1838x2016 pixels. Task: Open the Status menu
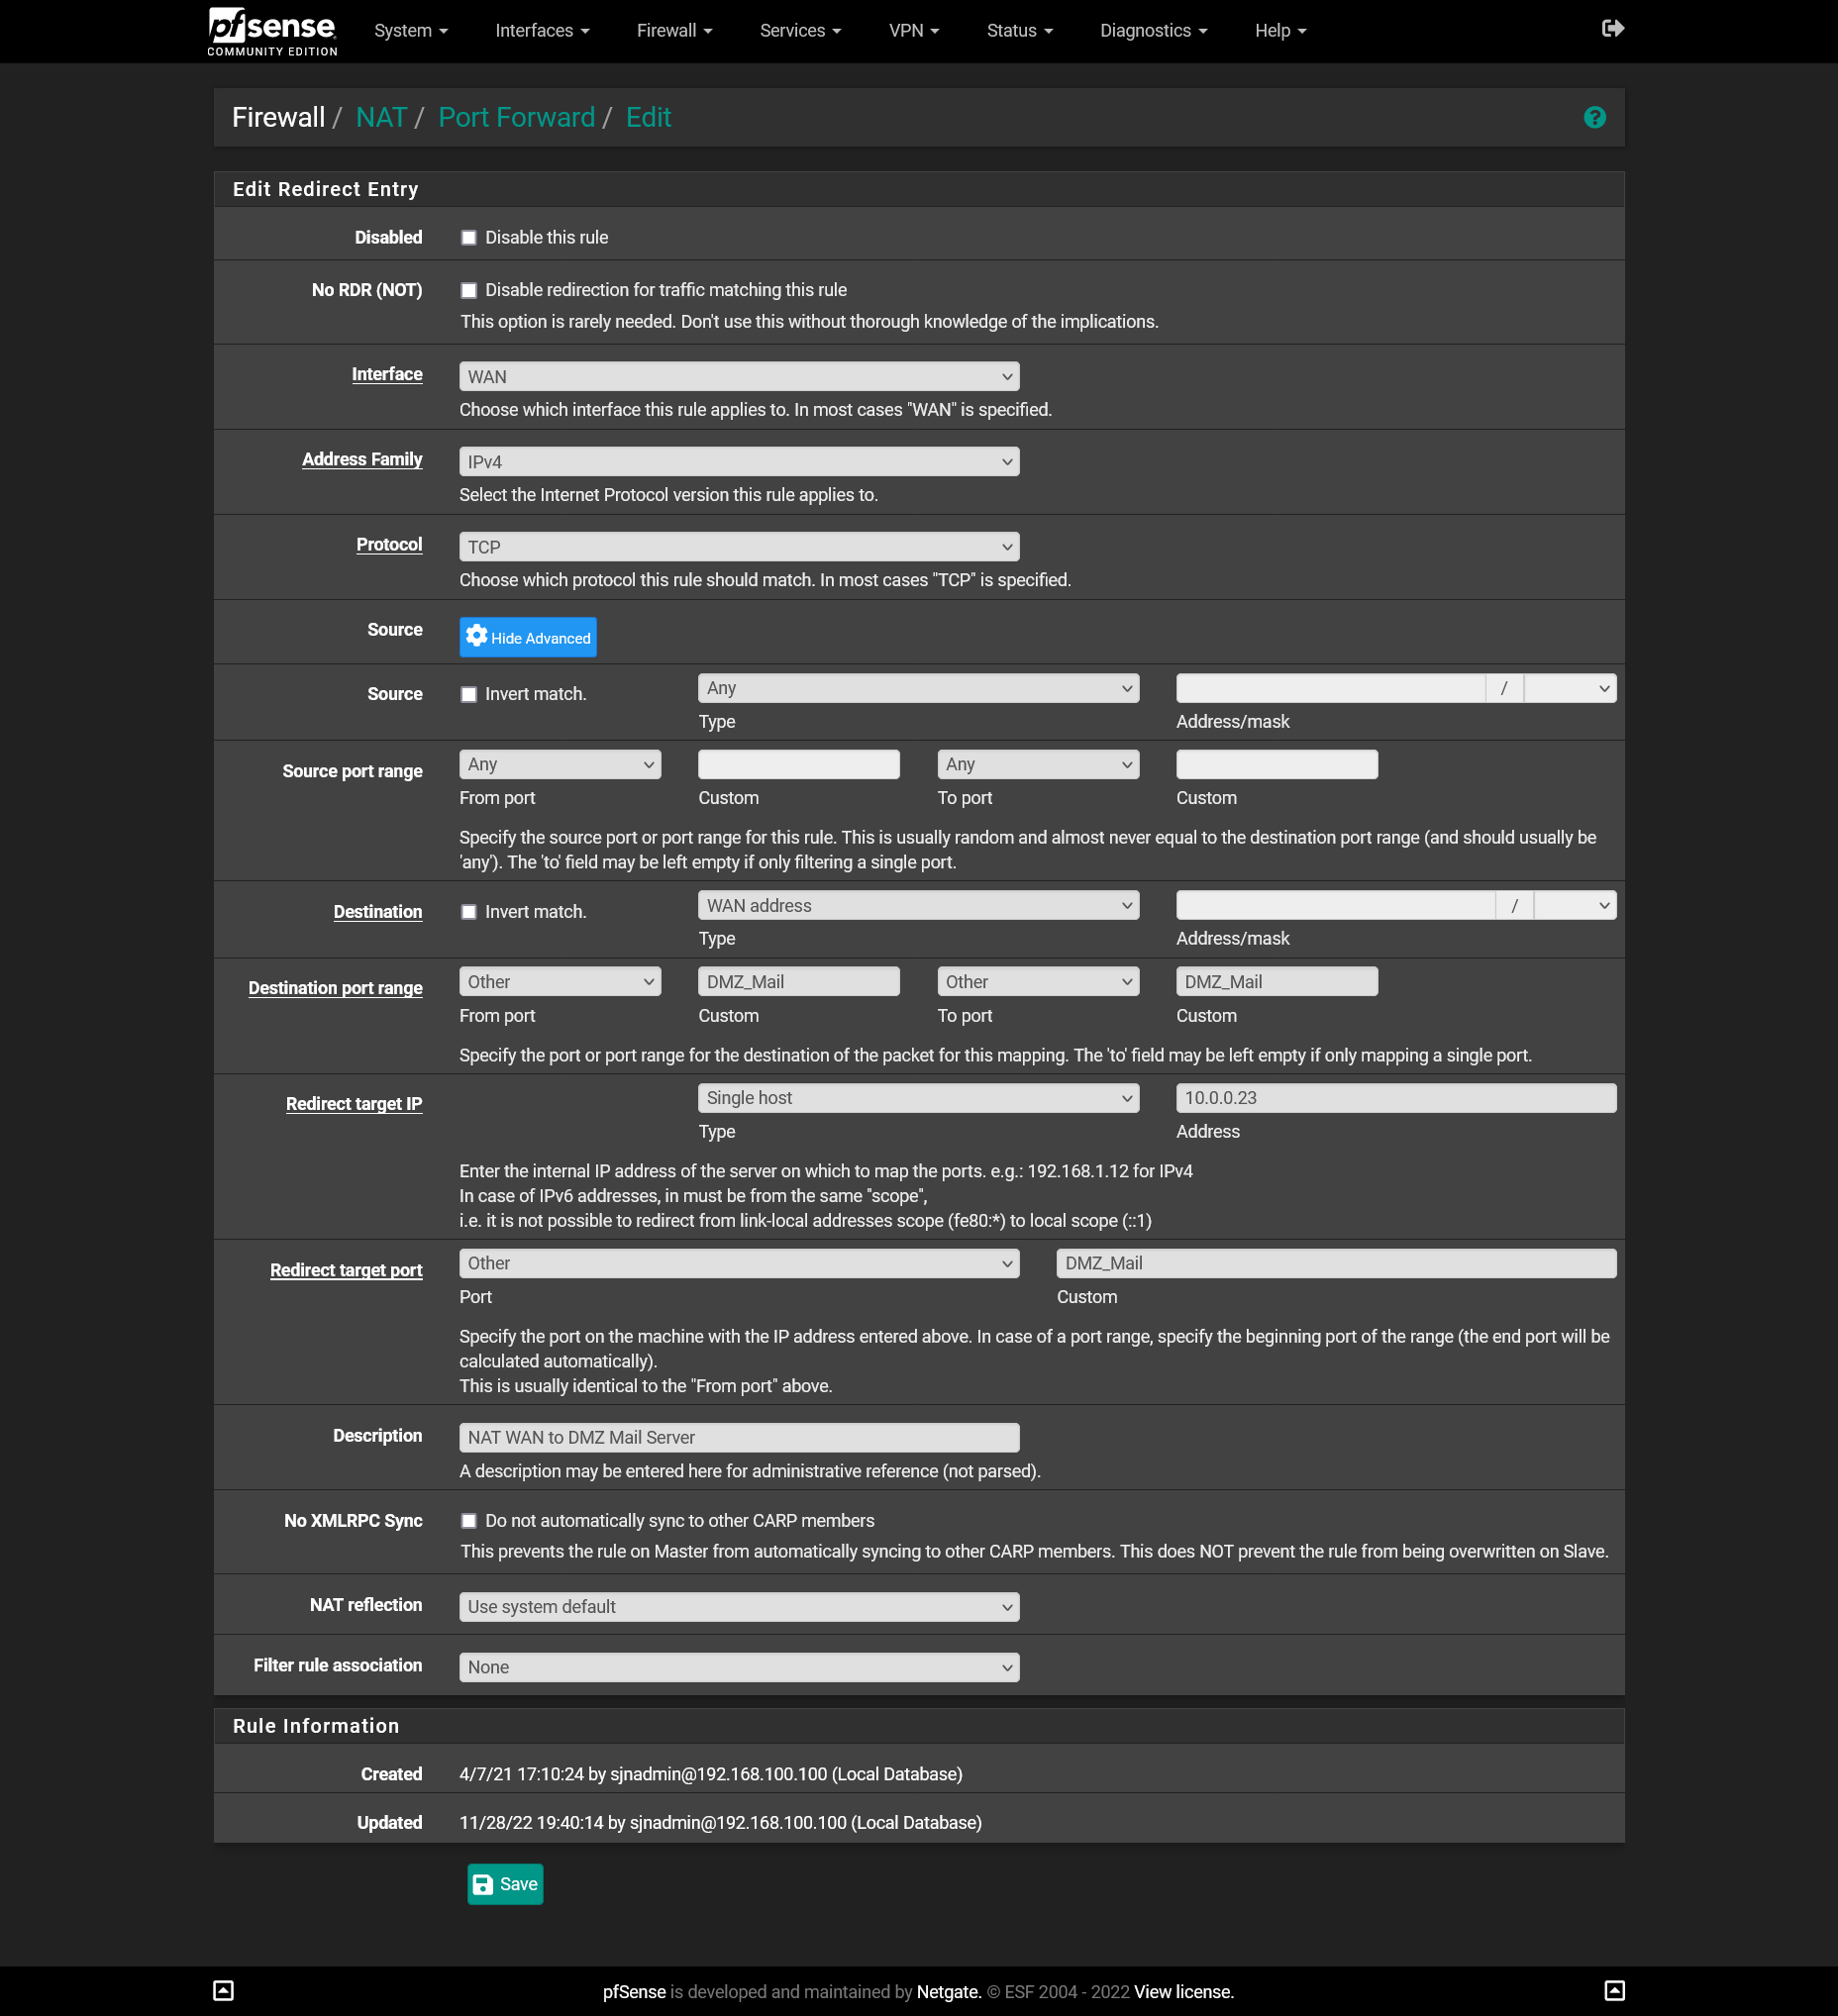coord(1020,31)
